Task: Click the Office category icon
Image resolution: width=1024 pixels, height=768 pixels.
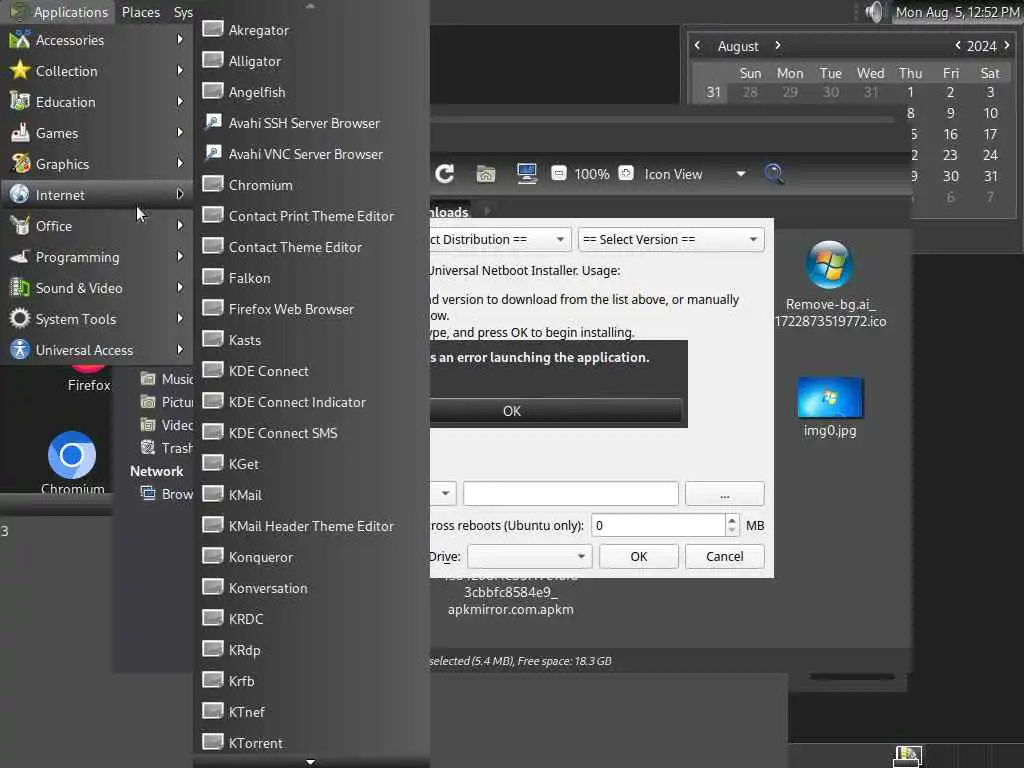Action: click(x=20, y=225)
